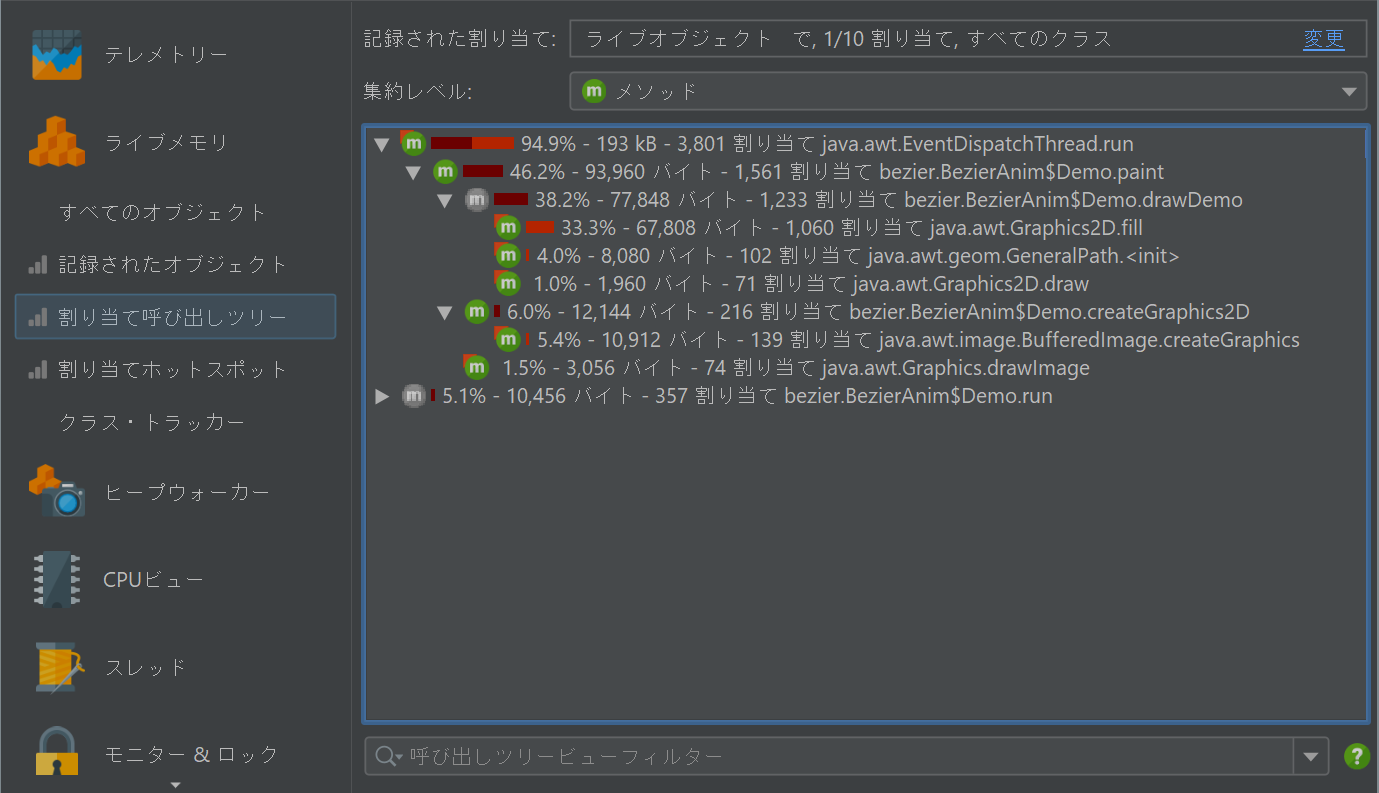This screenshot has height=793, width=1379.
Task: Click the green help question mark icon
Action: (x=1356, y=756)
